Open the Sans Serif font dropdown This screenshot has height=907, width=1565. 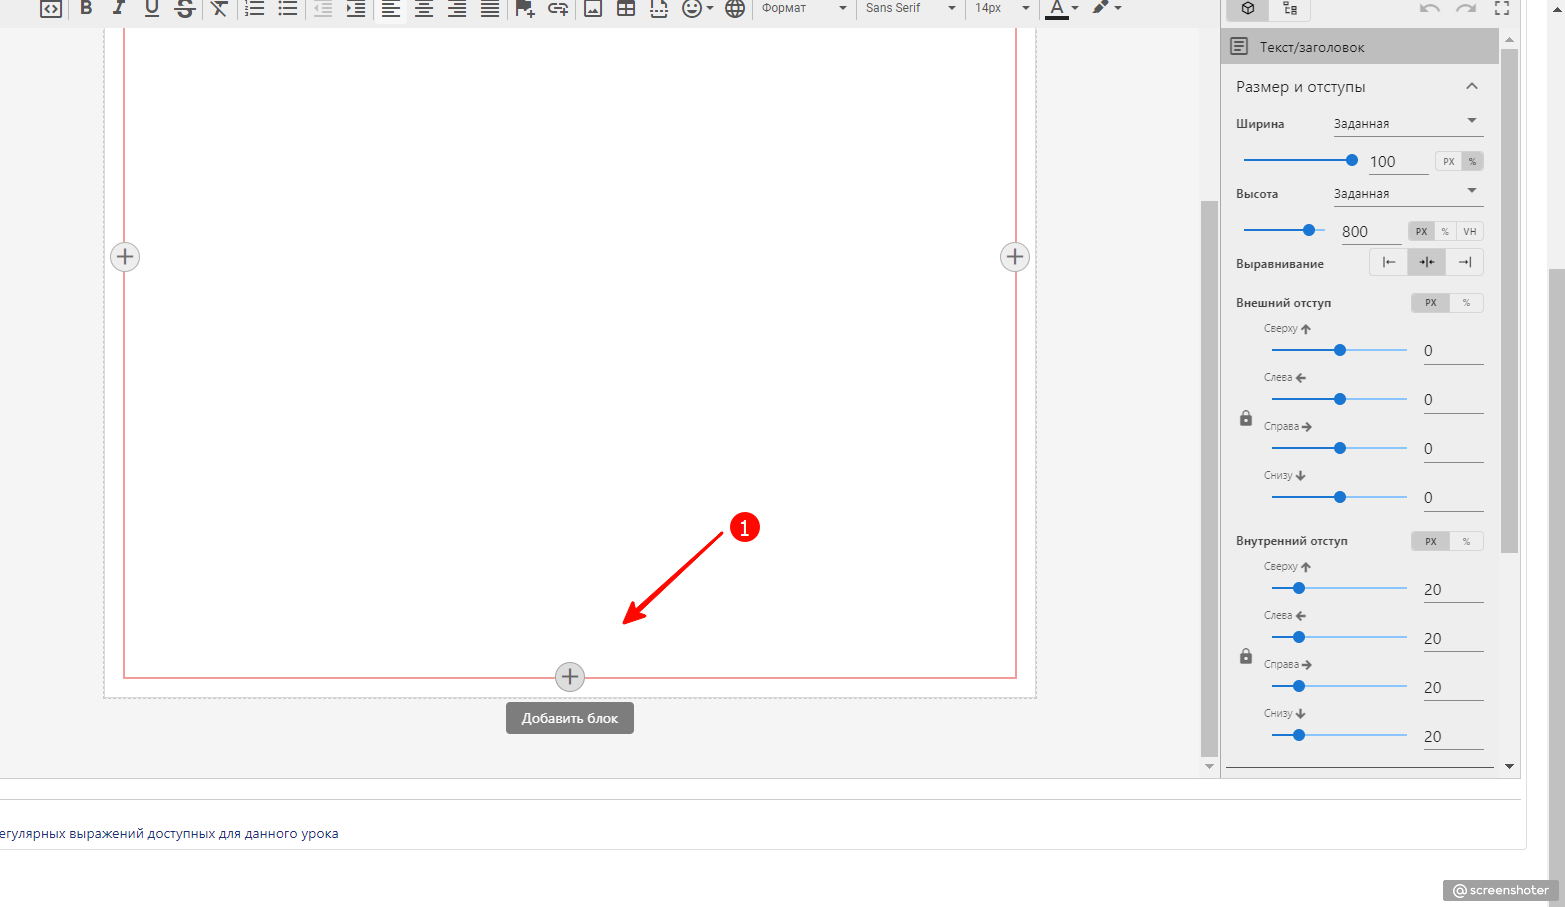(910, 8)
